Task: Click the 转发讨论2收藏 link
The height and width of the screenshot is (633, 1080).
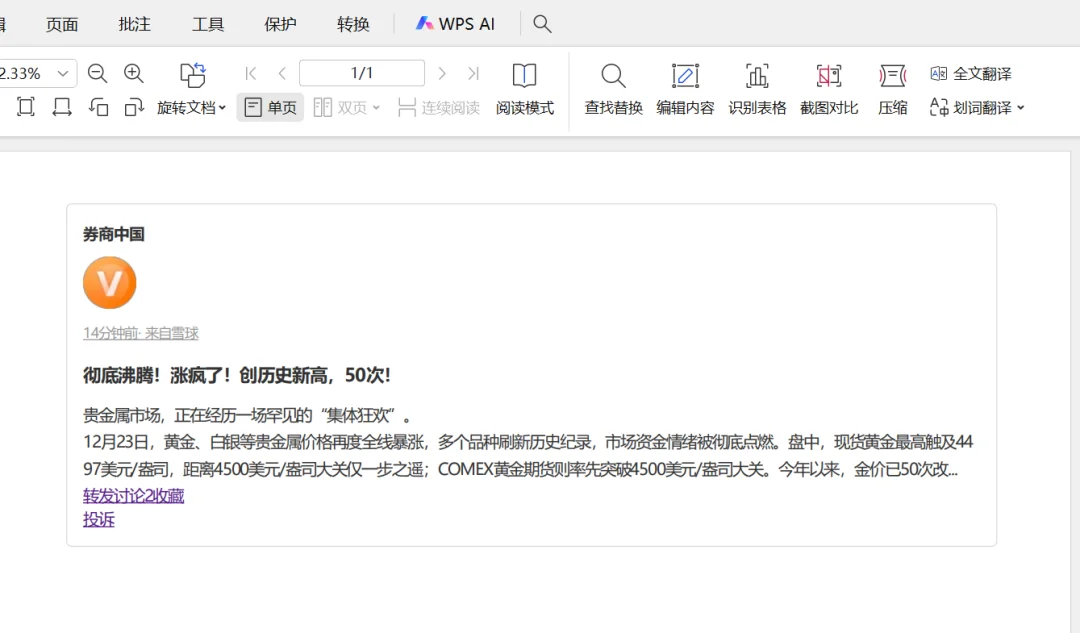Action: pos(134,496)
